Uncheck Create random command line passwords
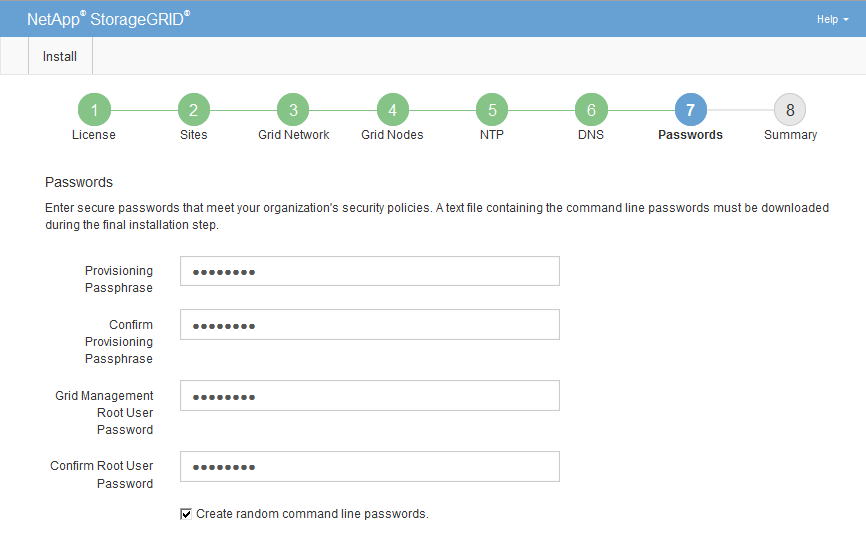 click(186, 514)
